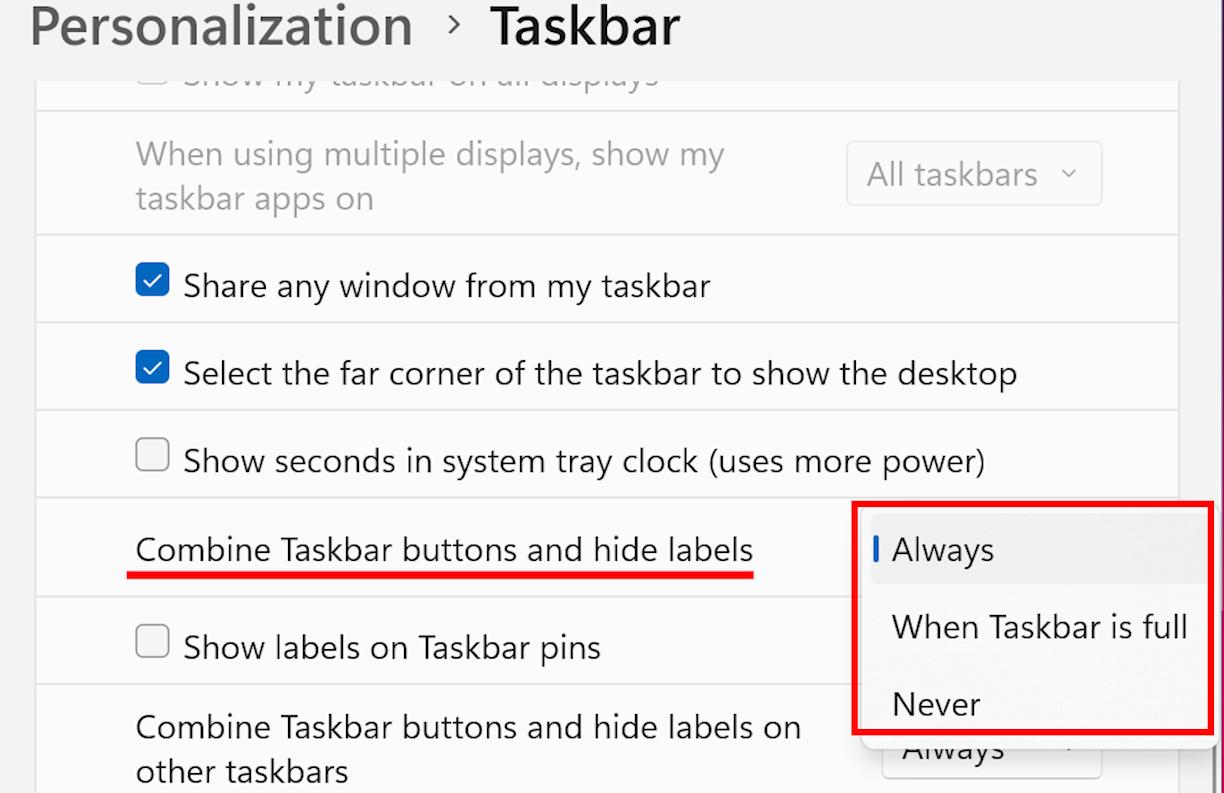Pick Never from the dropdown list
The width and height of the screenshot is (1224, 793).
[936, 704]
